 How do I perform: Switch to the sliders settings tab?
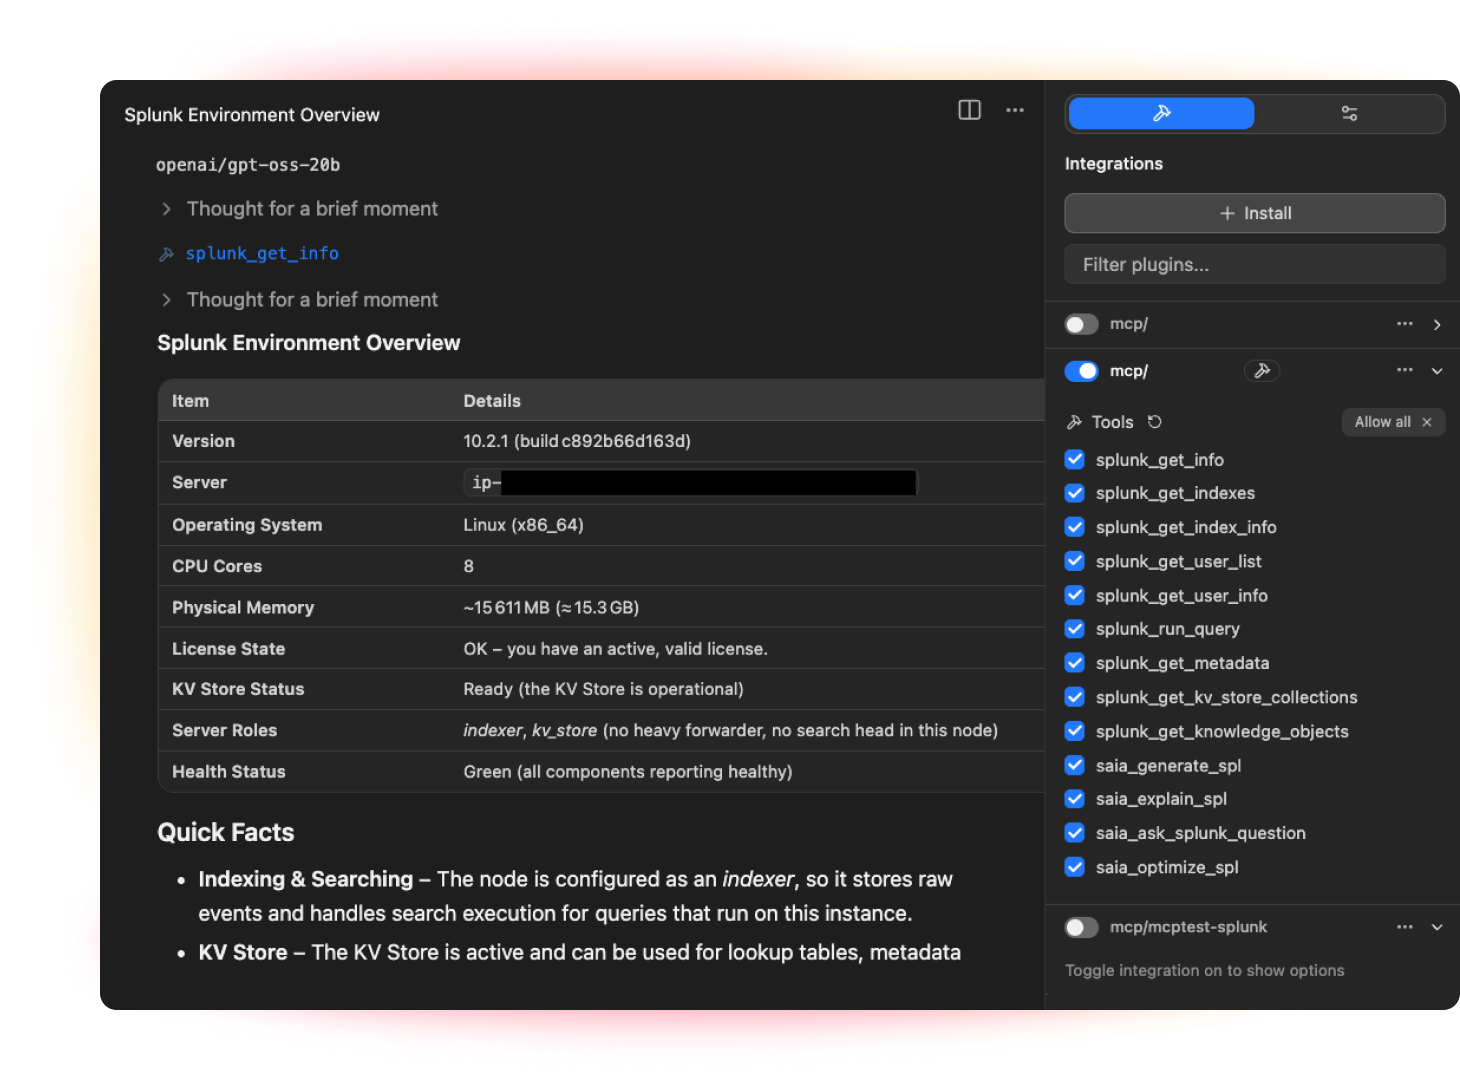1349,114
